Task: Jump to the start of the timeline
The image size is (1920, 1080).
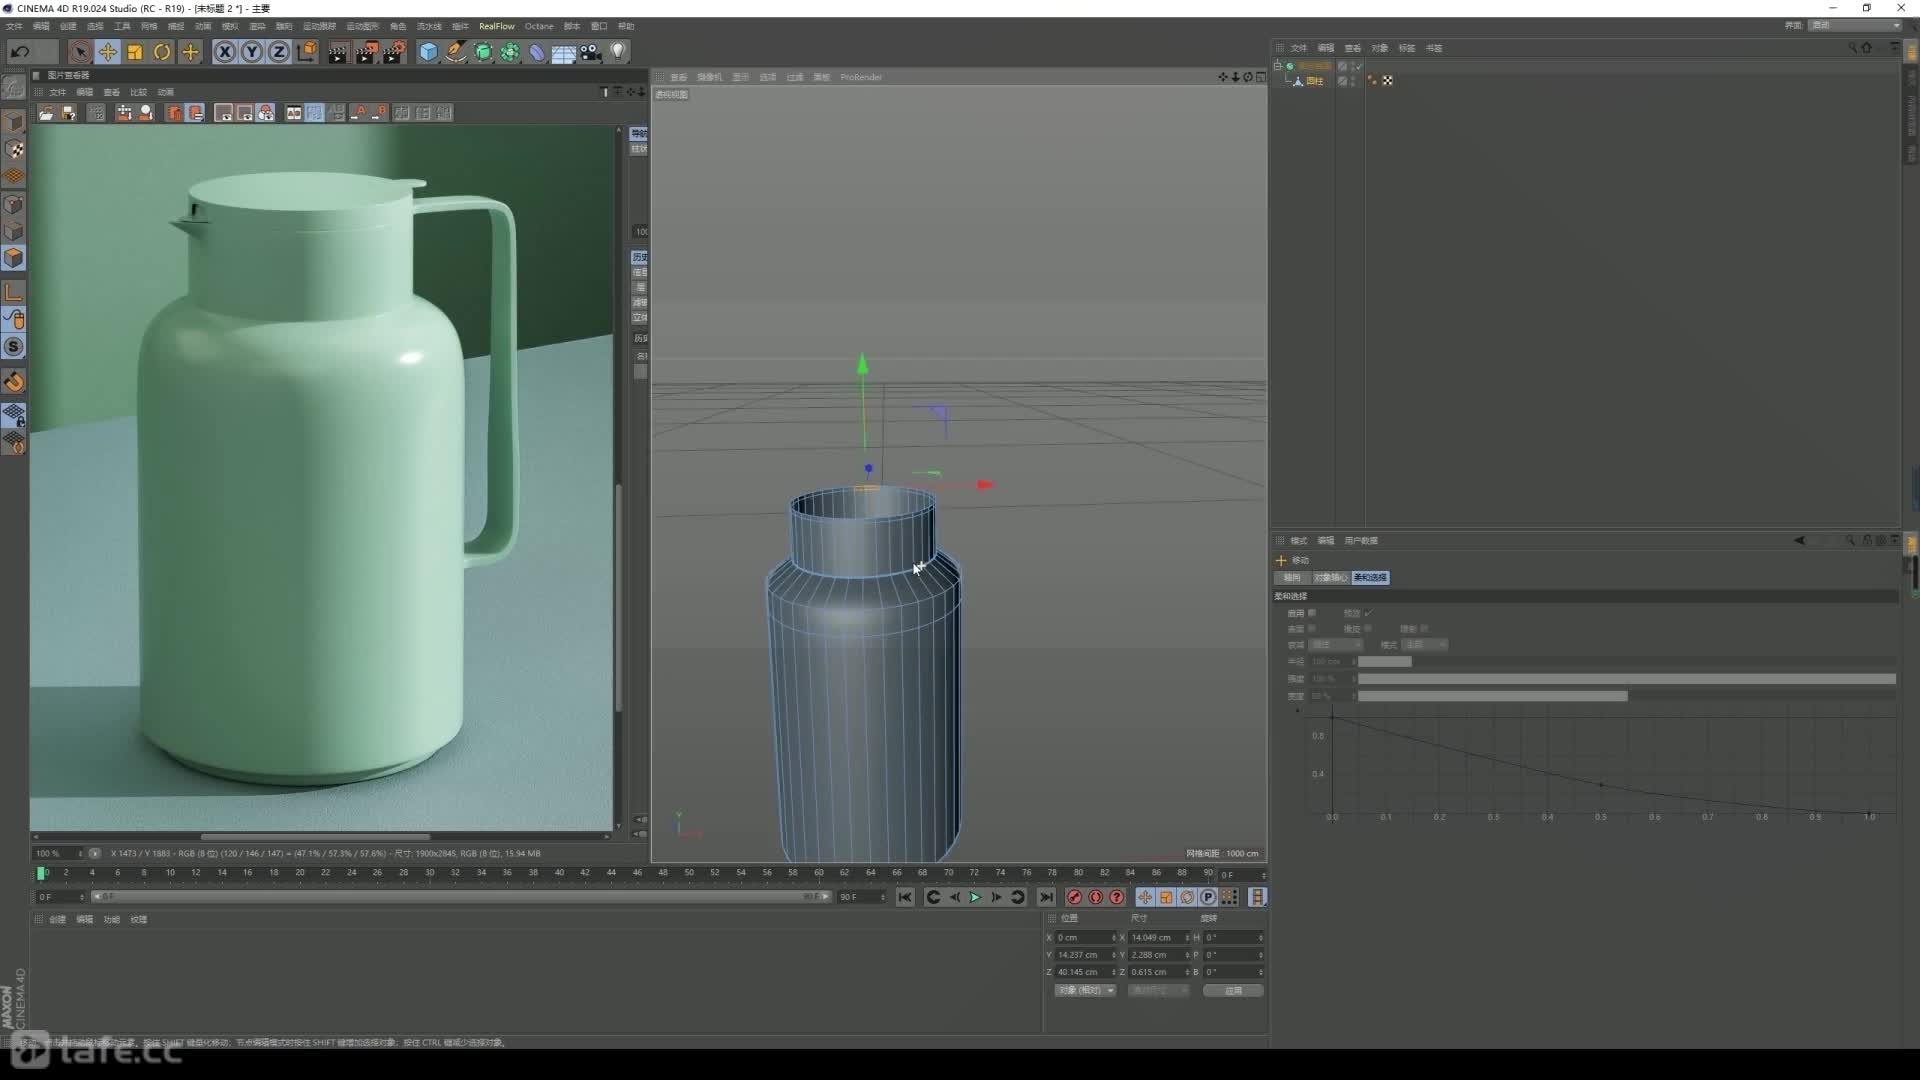Action: tap(905, 898)
